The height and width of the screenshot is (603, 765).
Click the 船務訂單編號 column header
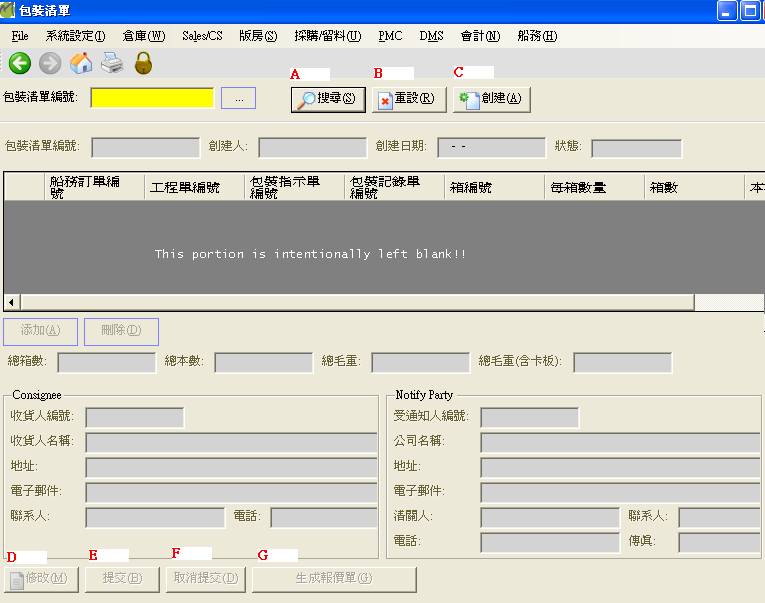click(x=85, y=187)
